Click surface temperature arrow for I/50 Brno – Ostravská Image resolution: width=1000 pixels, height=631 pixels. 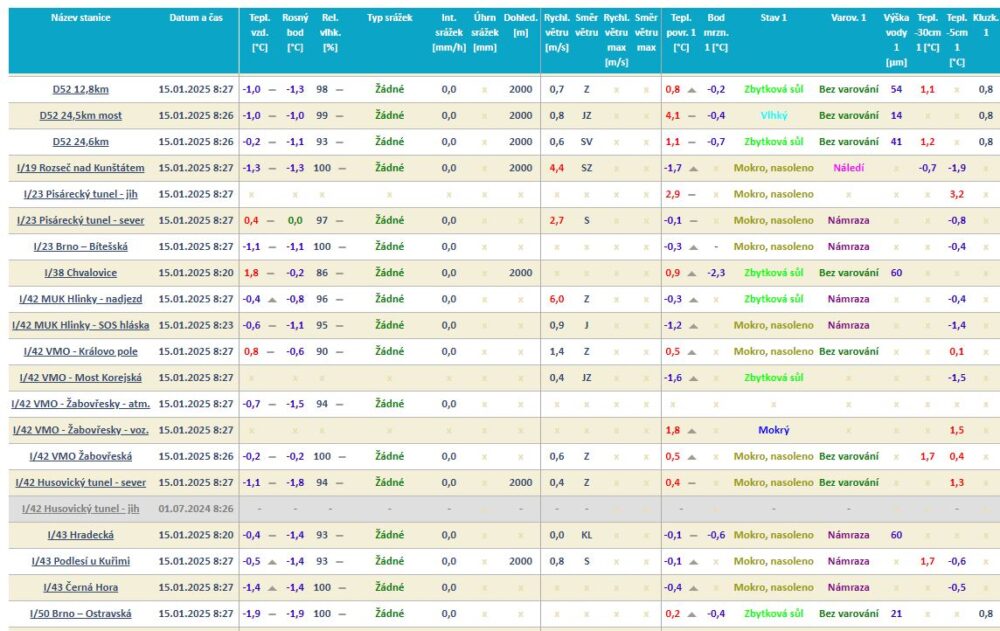[692, 614]
